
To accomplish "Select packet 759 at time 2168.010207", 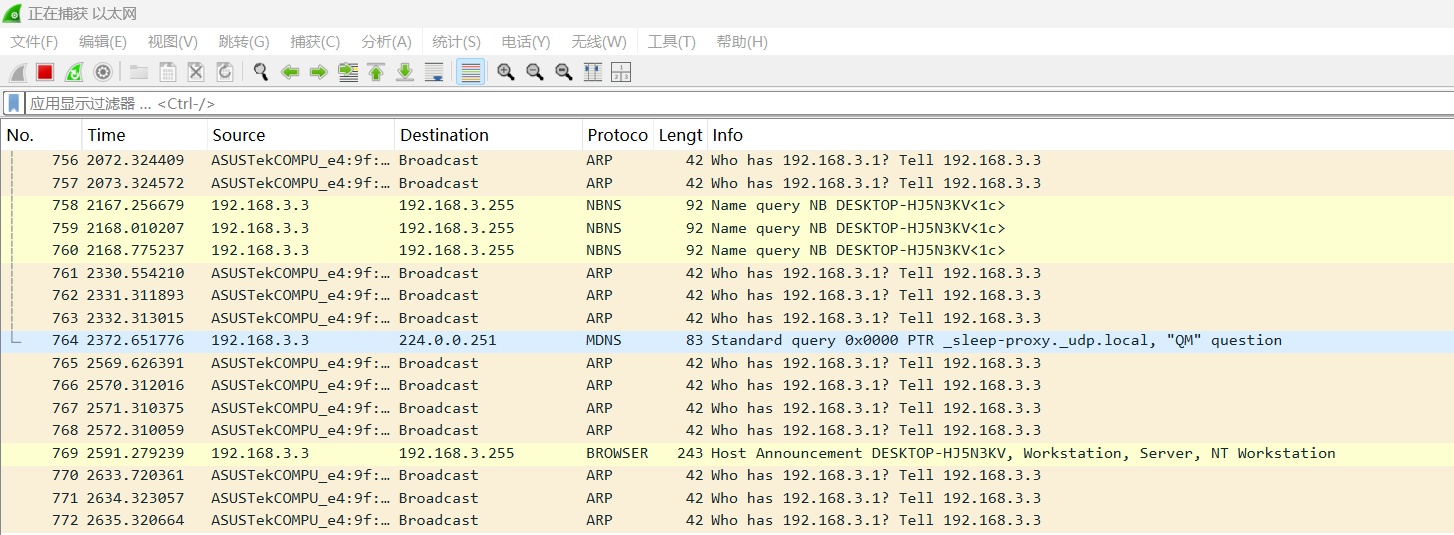I will [x=727, y=228].
